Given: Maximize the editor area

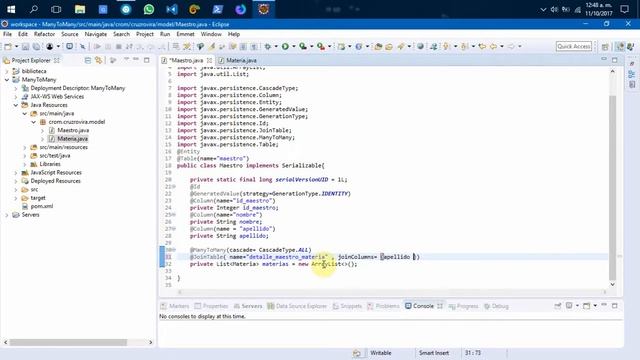Looking at the screenshot, I should [614, 60].
